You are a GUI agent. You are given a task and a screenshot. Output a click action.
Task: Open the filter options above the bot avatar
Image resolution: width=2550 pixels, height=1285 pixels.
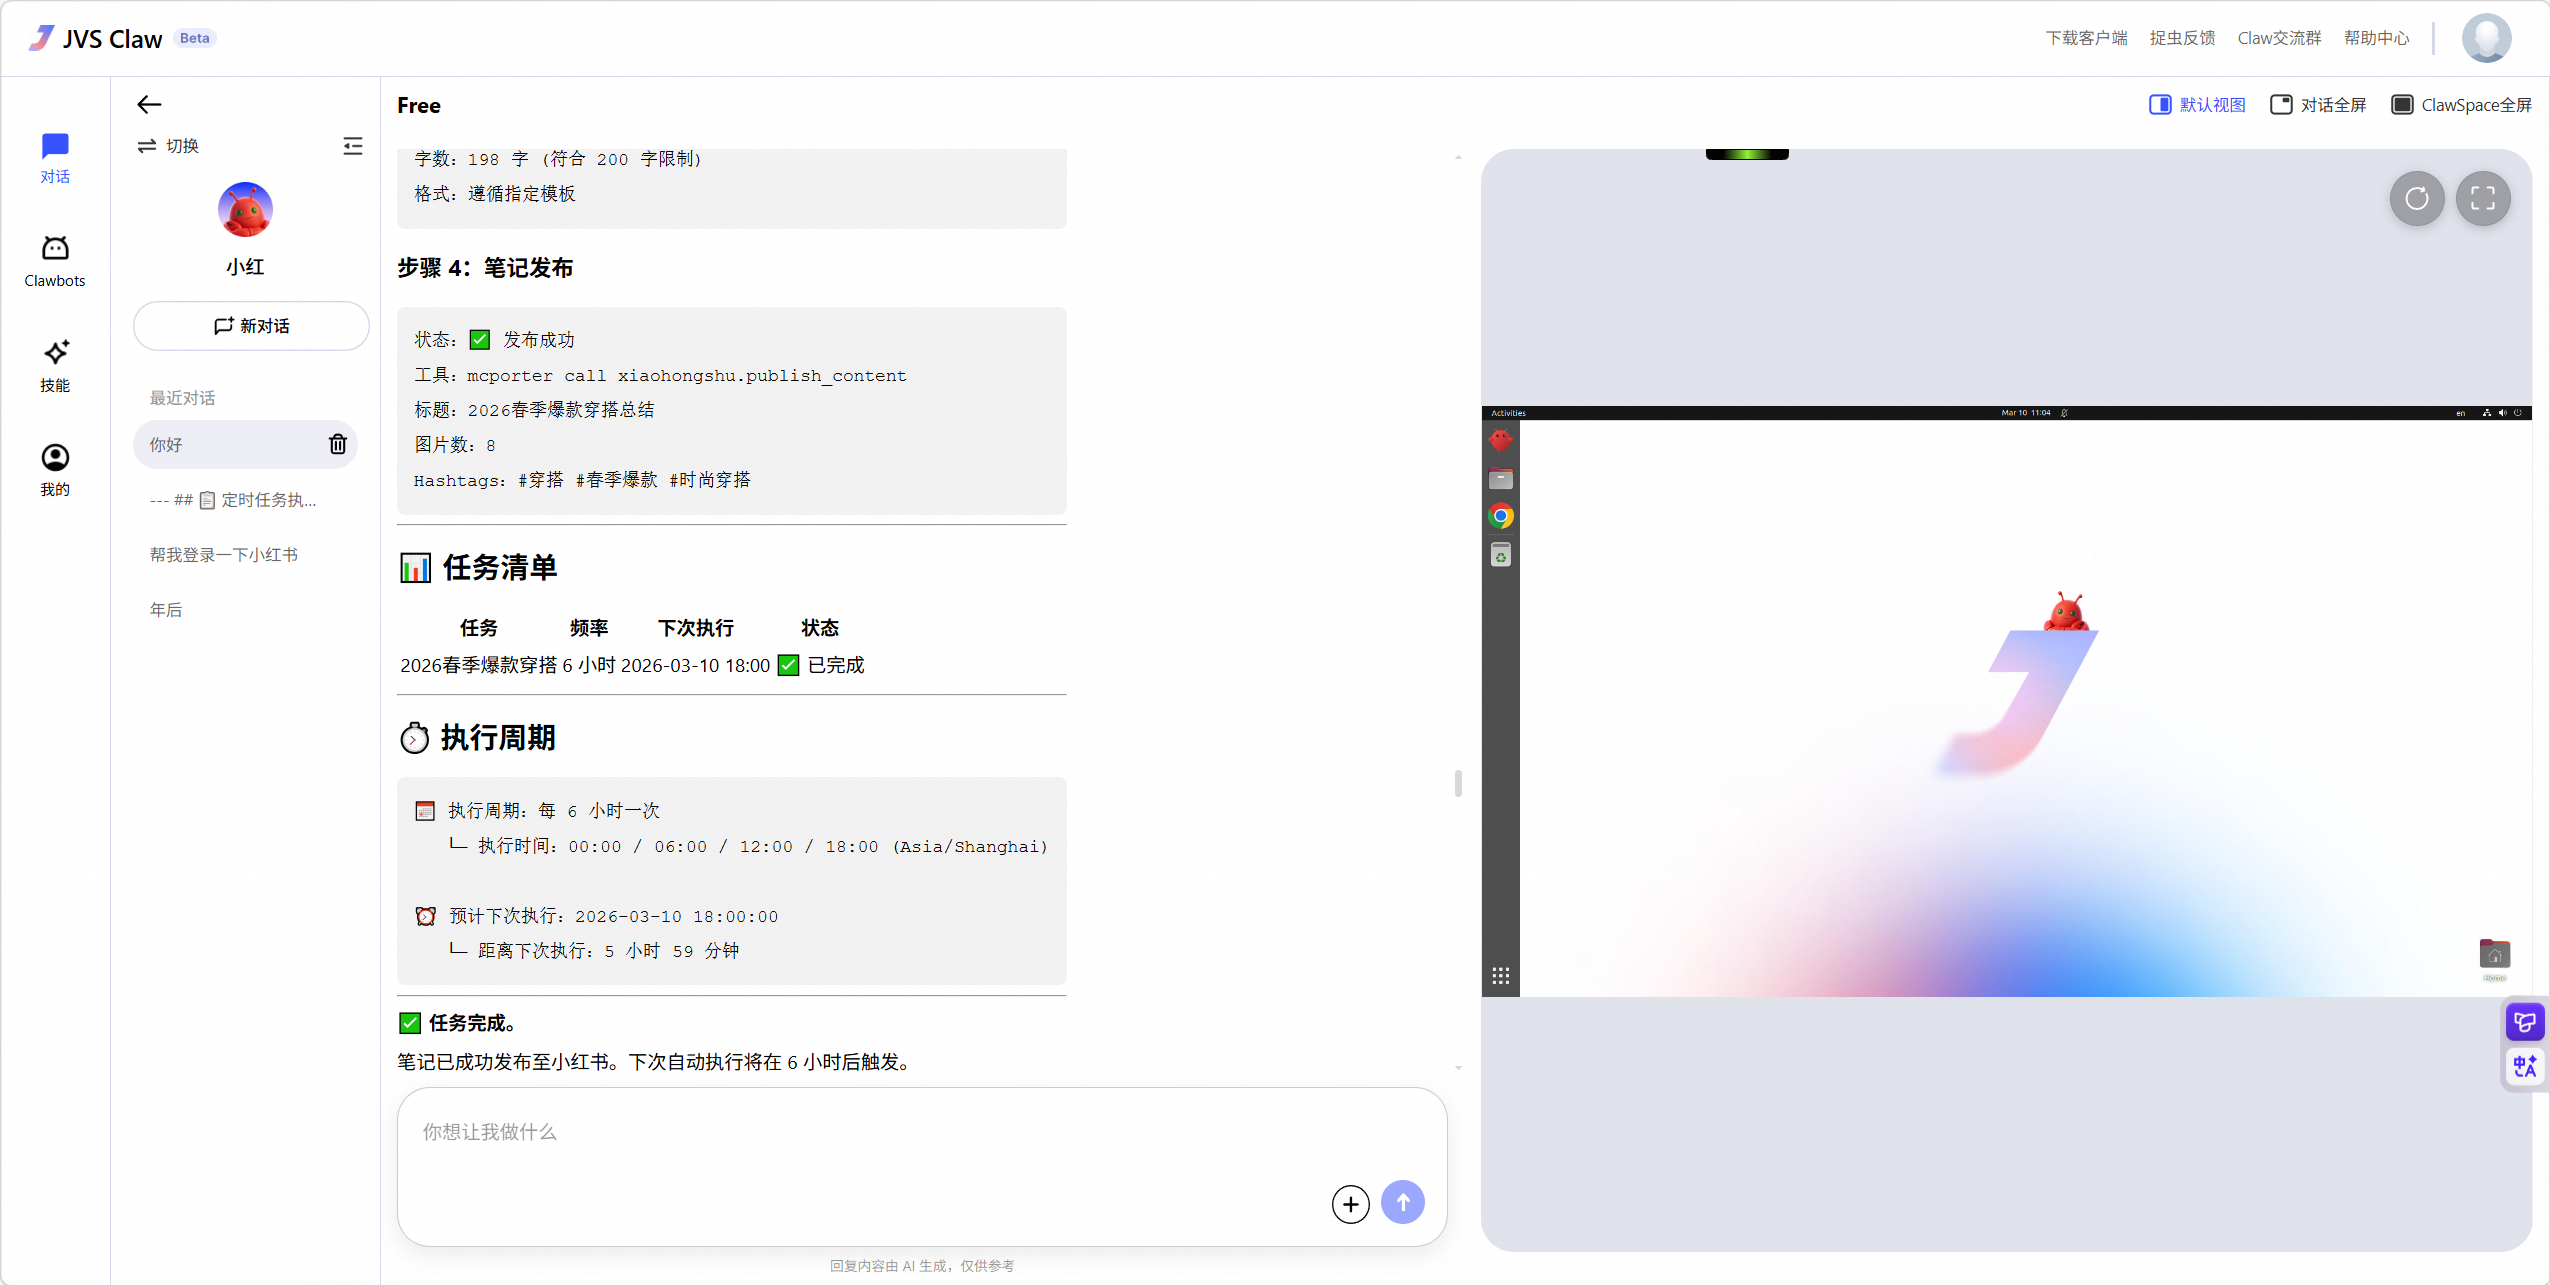click(x=353, y=145)
